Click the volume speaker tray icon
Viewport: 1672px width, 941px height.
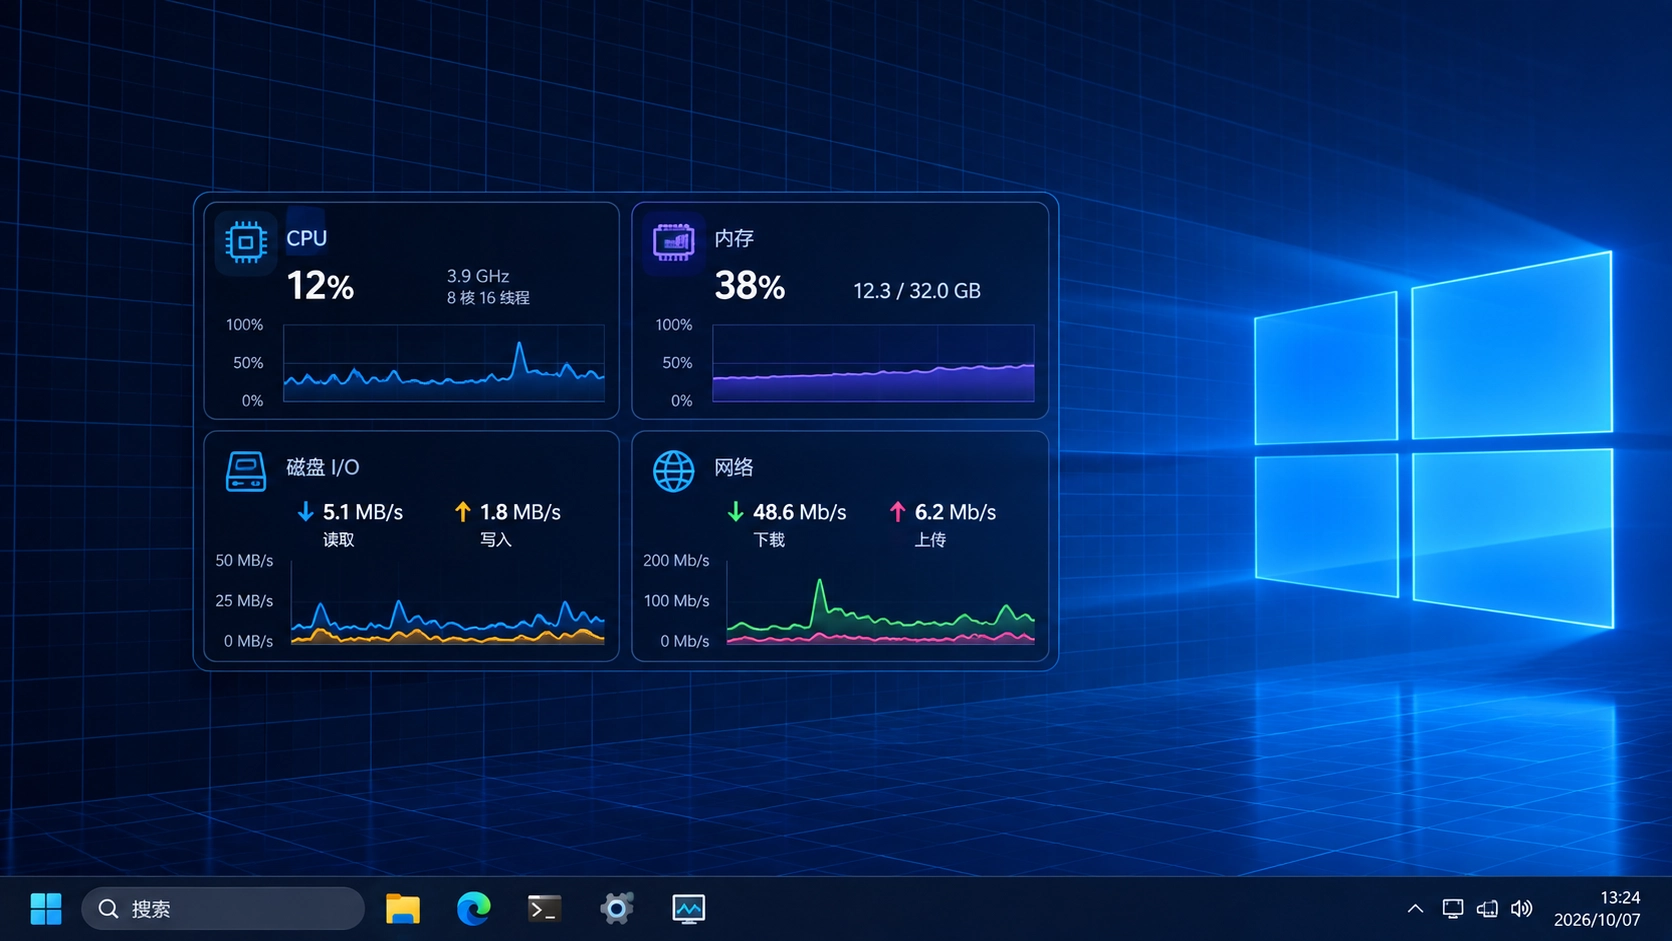coord(1522,909)
